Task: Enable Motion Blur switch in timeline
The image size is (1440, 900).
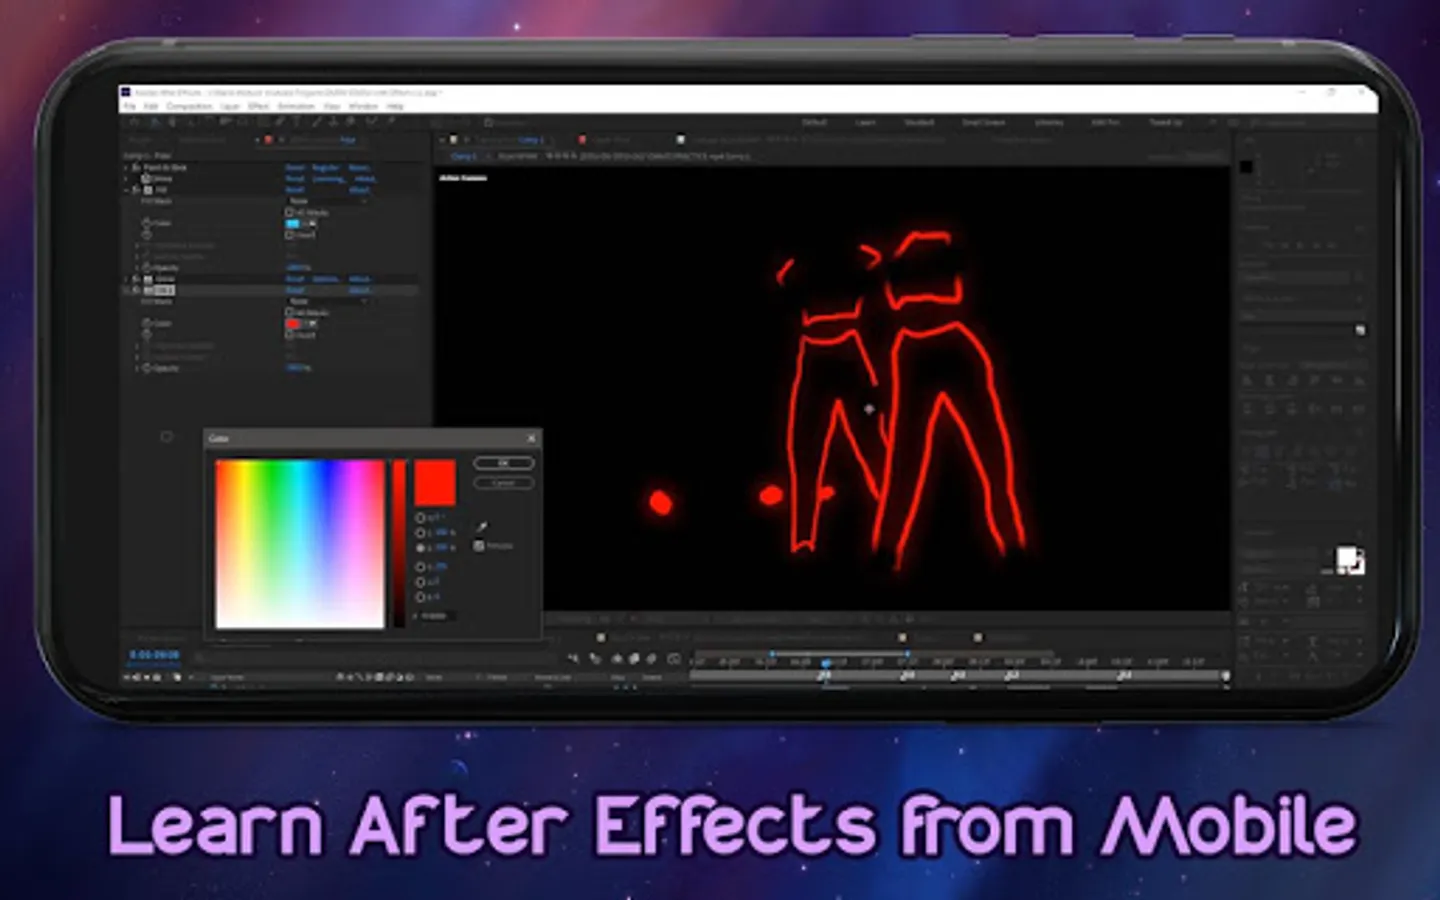Action: coord(652,658)
